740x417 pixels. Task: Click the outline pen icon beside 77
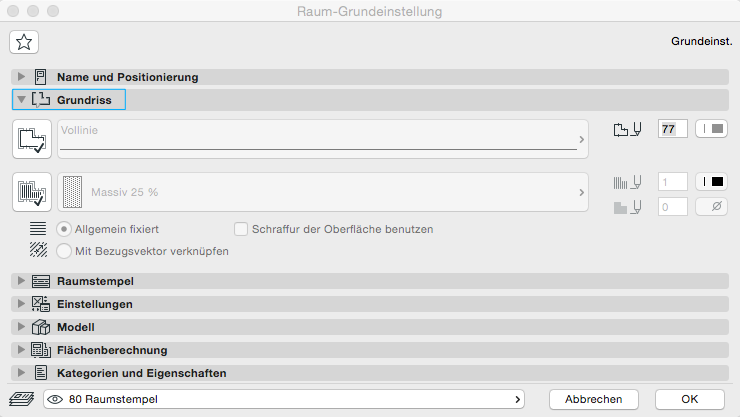(x=627, y=129)
